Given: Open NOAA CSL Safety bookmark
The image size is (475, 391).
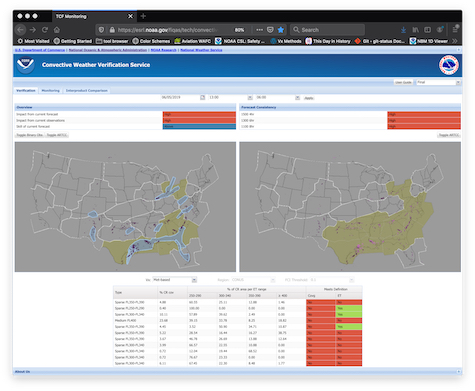Looking at the screenshot, I should pos(240,41).
